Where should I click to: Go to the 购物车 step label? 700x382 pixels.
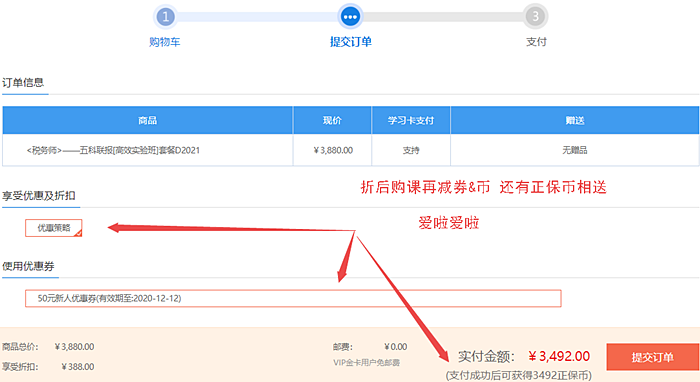click(x=165, y=42)
